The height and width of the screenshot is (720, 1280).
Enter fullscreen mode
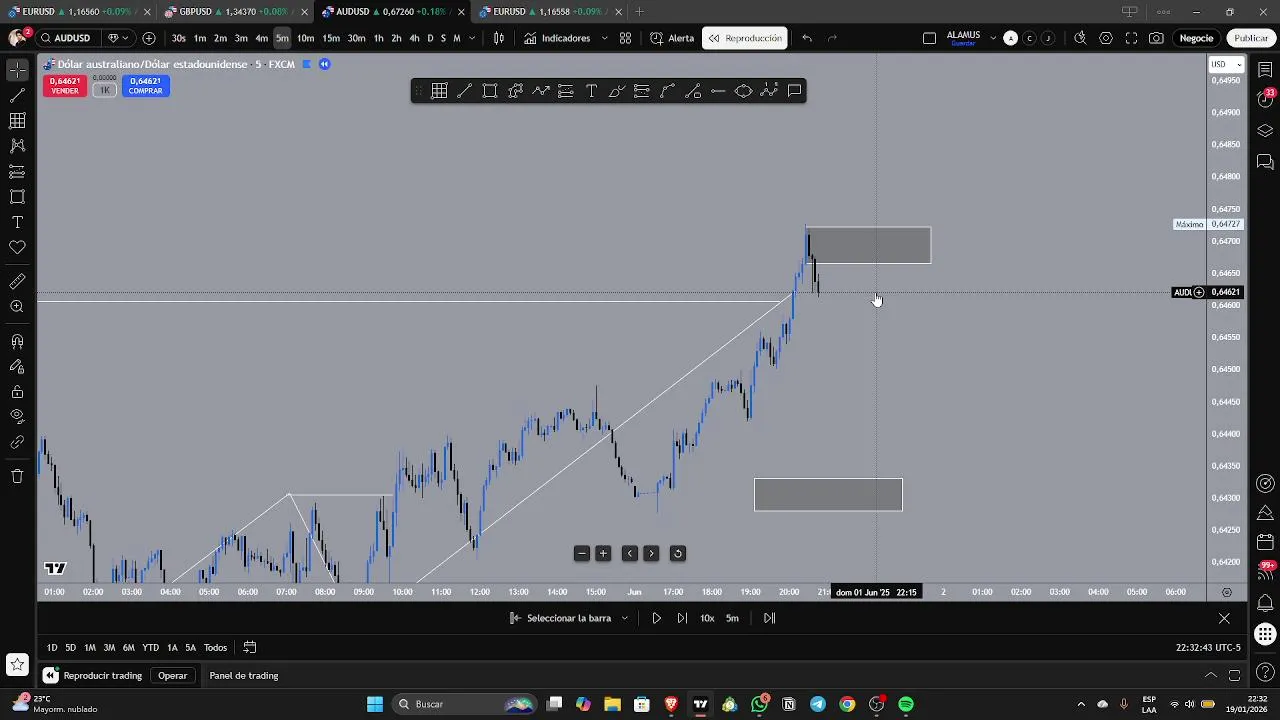click(1131, 38)
